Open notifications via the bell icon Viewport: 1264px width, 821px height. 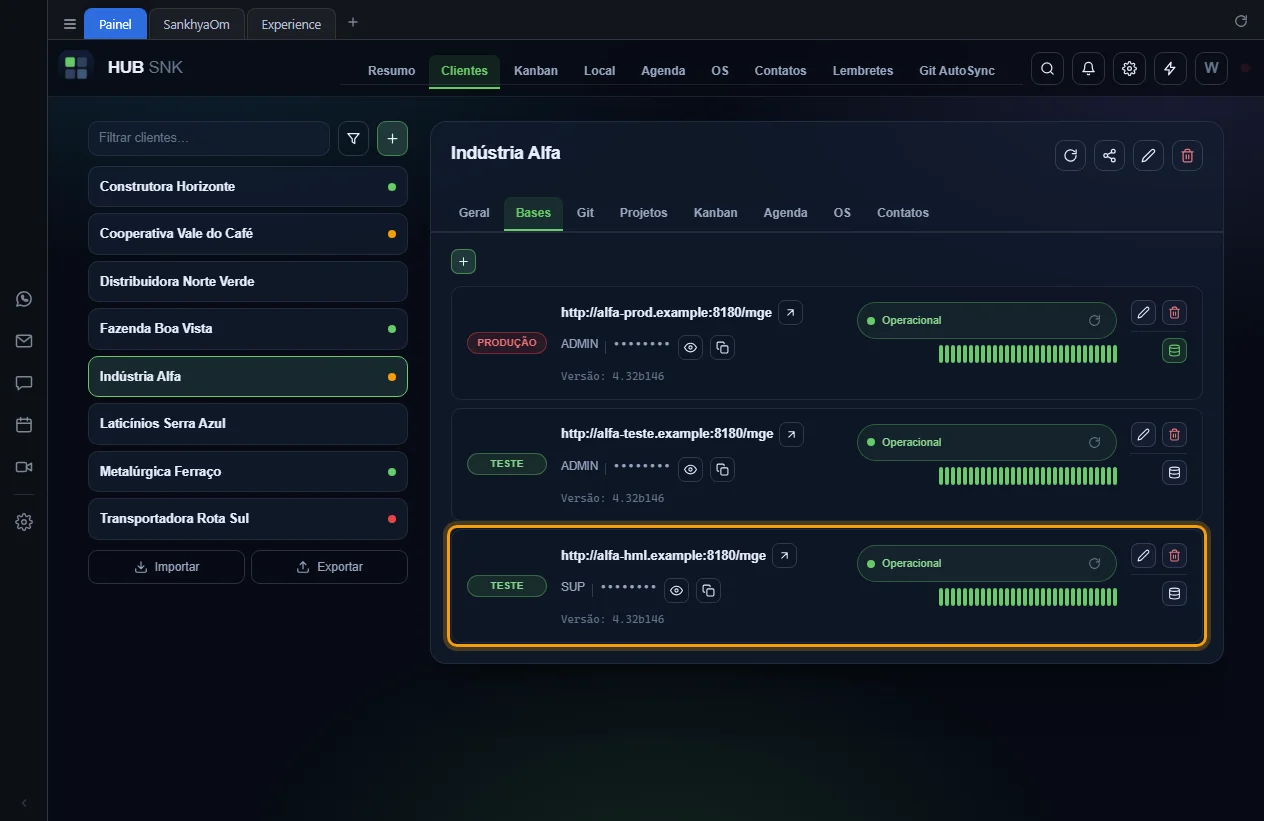click(1088, 69)
